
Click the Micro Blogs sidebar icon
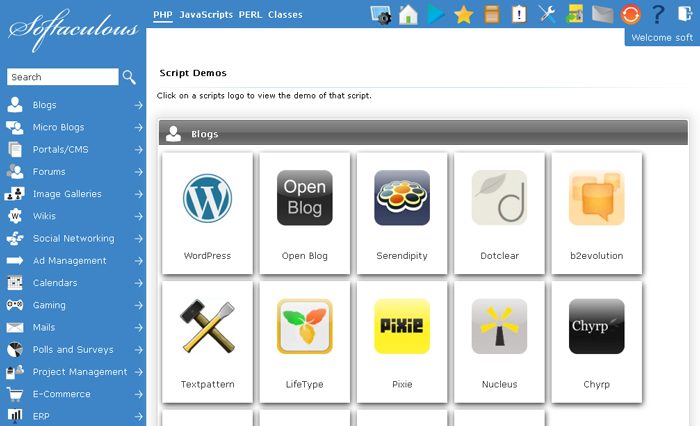15,127
